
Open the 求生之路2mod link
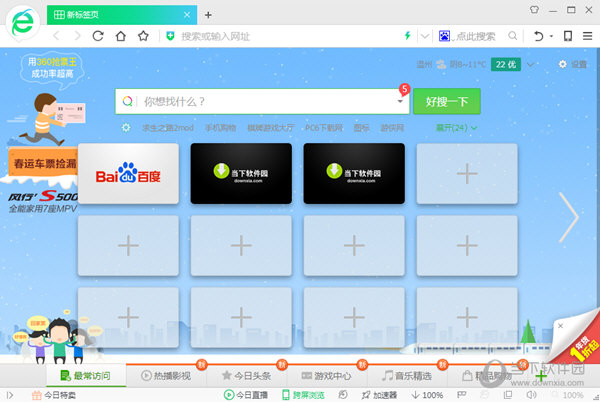pos(168,128)
